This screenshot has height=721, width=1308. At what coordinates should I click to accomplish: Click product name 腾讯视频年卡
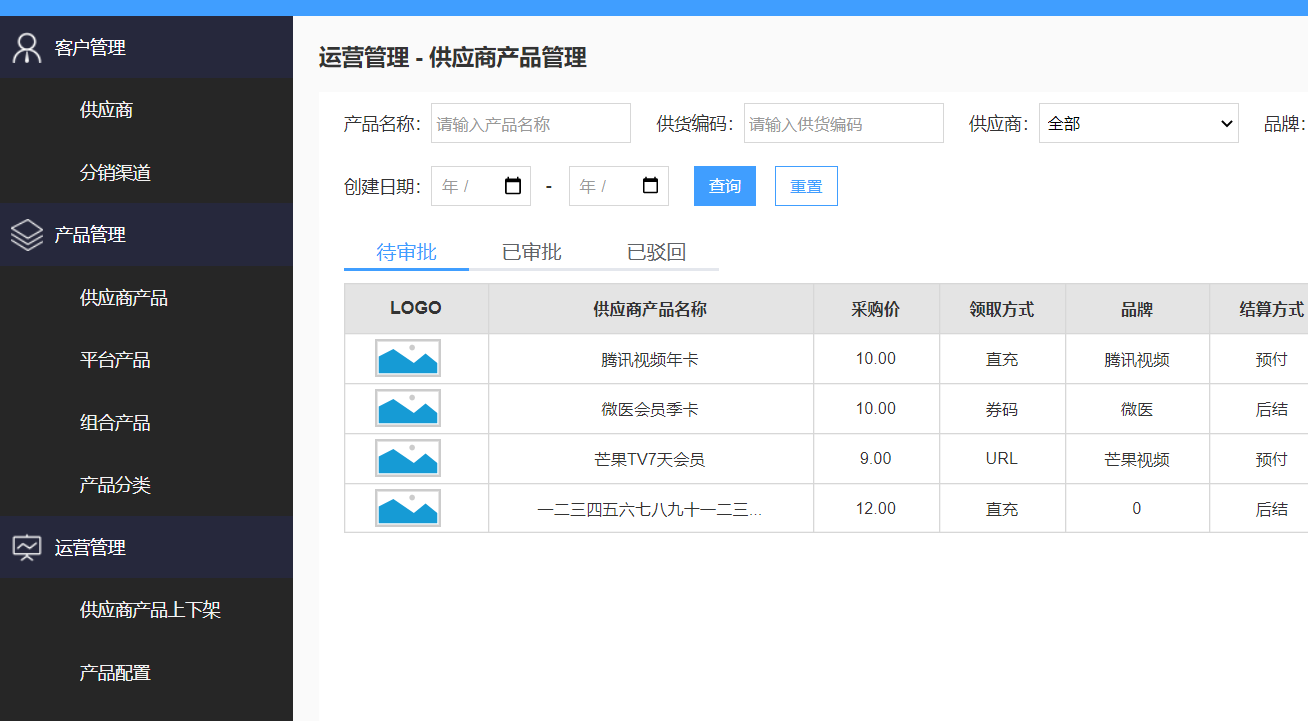click(x=650, y=359)
